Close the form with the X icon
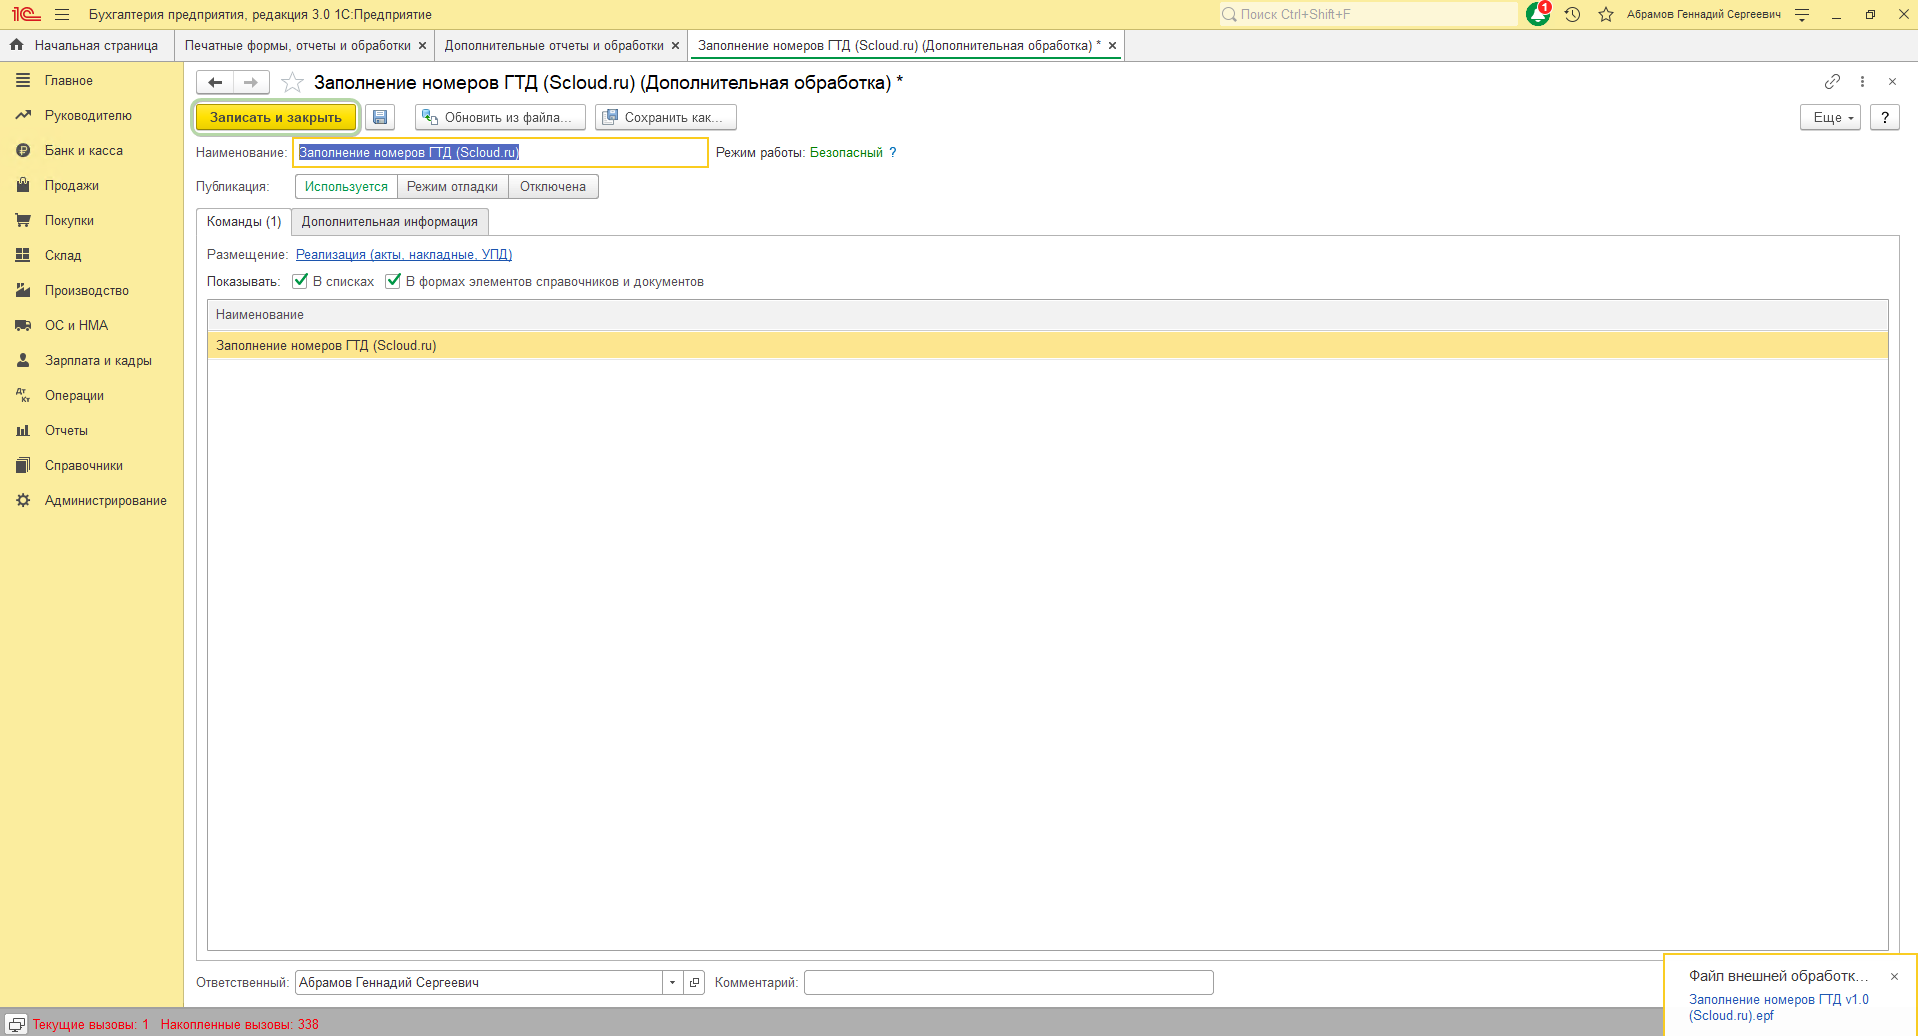This screenshot has height=1036, width=1918. point(1892,81)
